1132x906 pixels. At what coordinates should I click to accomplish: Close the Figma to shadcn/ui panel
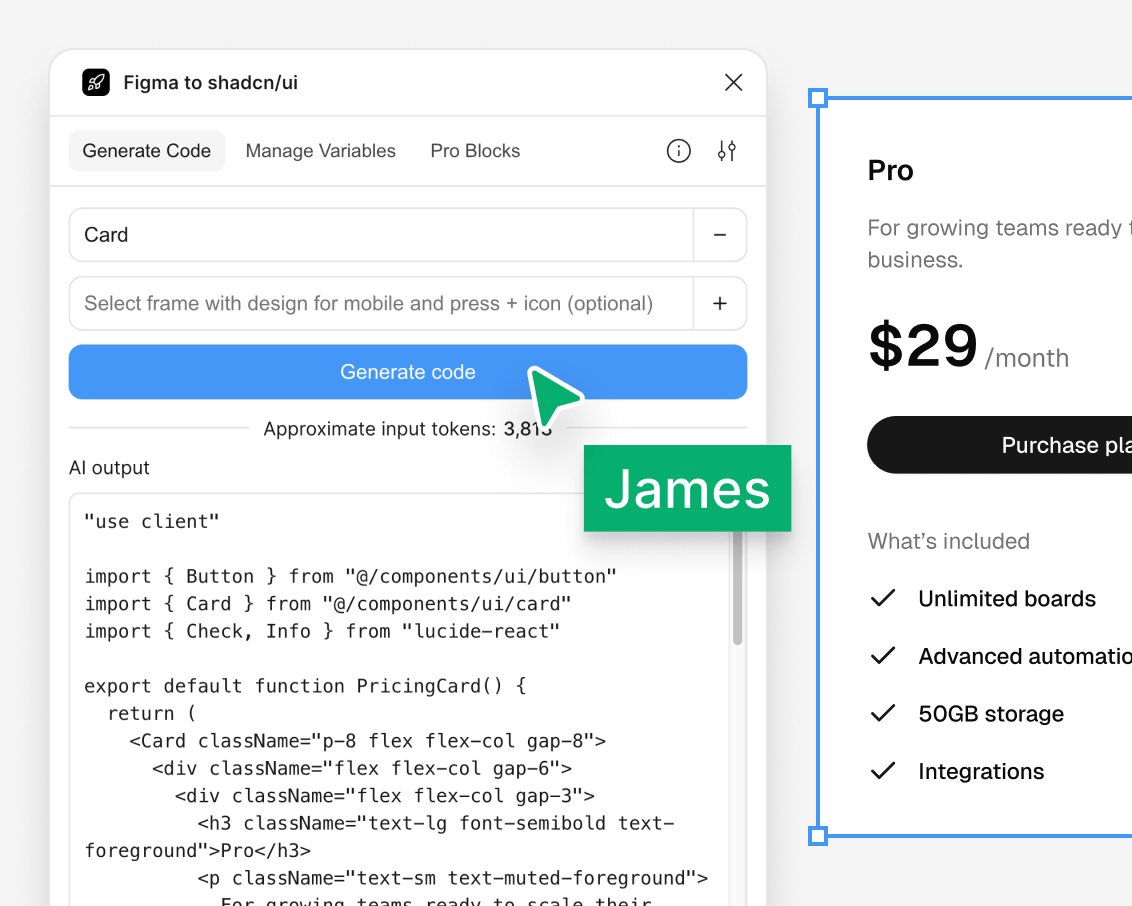(733, 82)
